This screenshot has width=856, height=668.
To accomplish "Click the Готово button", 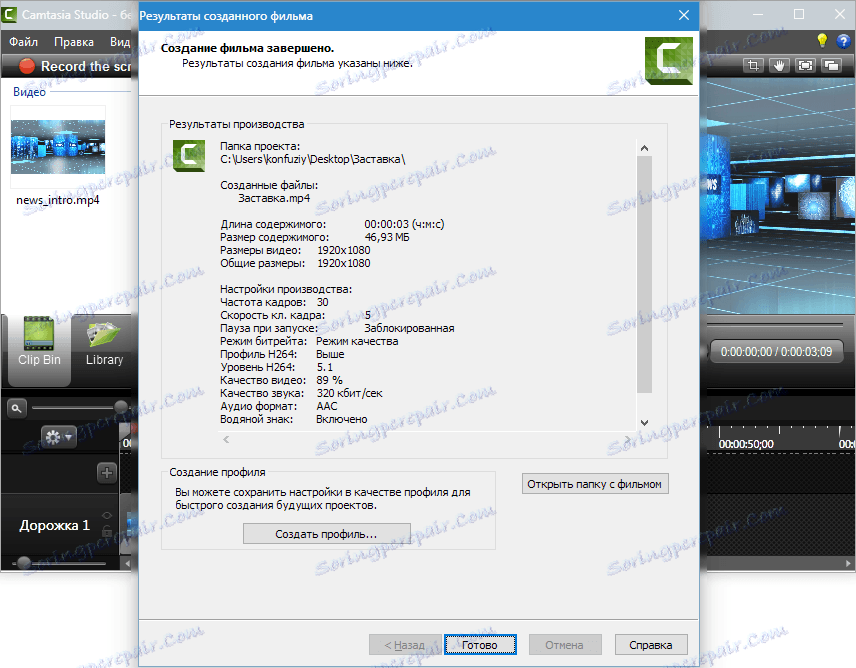I will tap(480, 644).
